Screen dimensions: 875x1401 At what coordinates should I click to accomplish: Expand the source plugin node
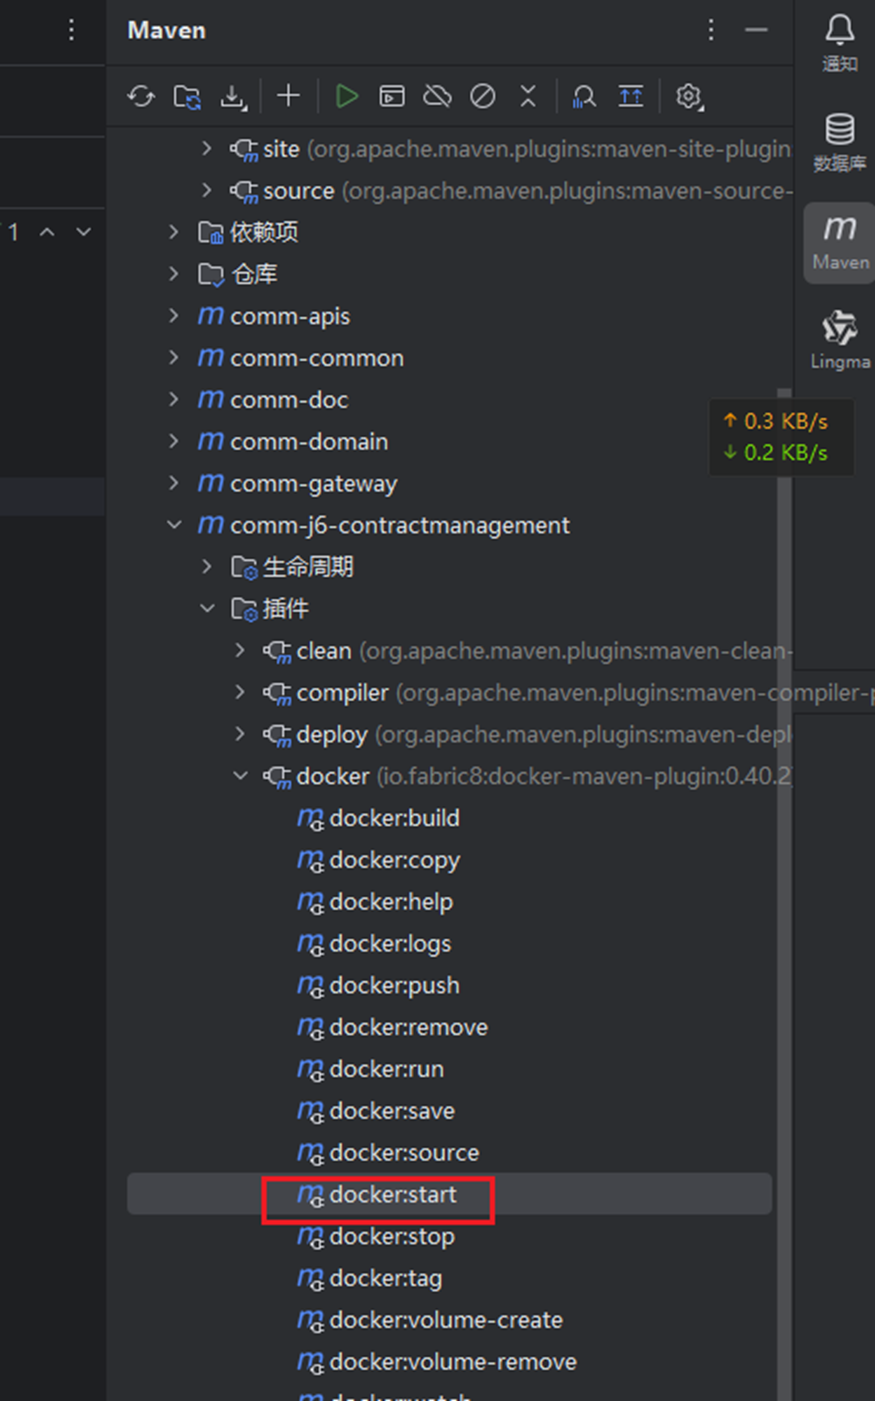[x=207, y=190]
